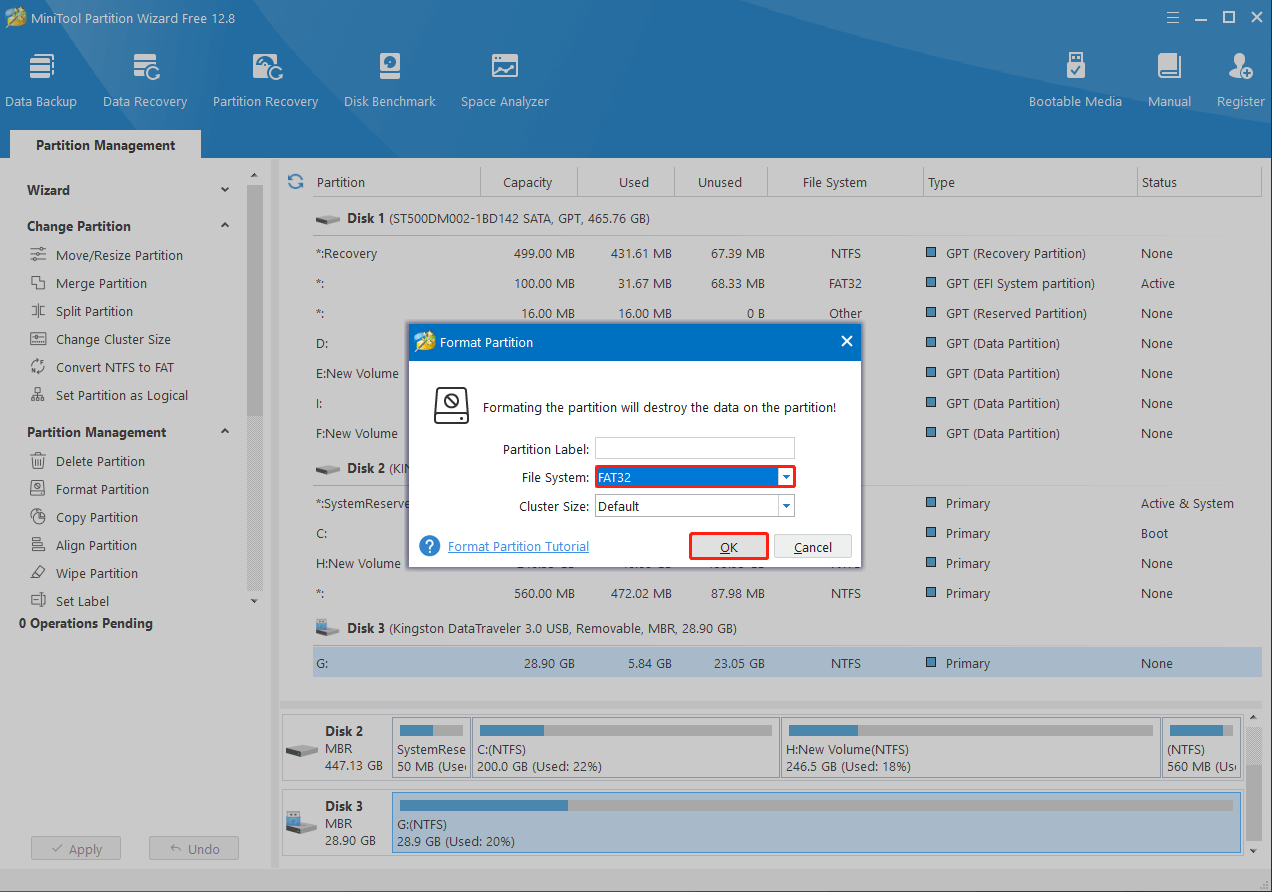Collapse the Change Partition section
Viewport: 1272px width, 892px height.
click(225, 226)
